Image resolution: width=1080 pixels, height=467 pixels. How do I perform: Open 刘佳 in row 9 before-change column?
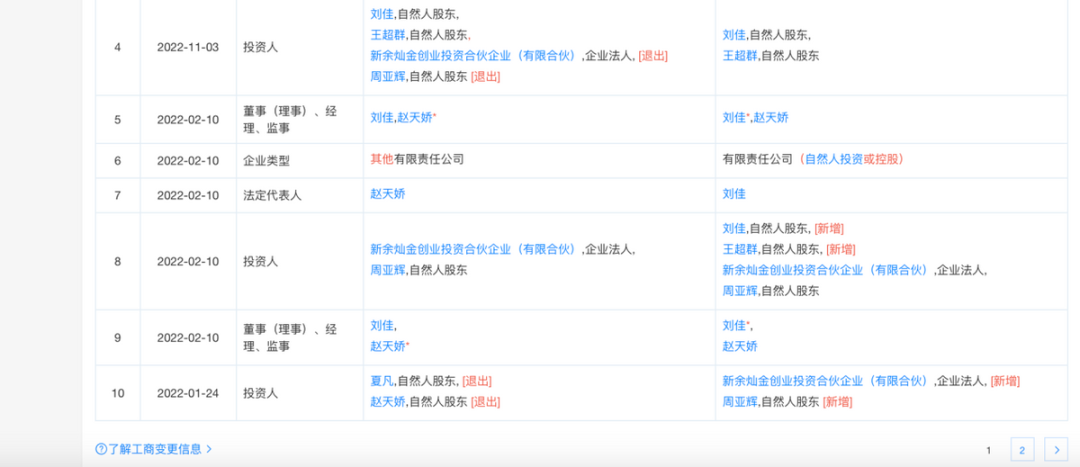[x=382, y=325]
